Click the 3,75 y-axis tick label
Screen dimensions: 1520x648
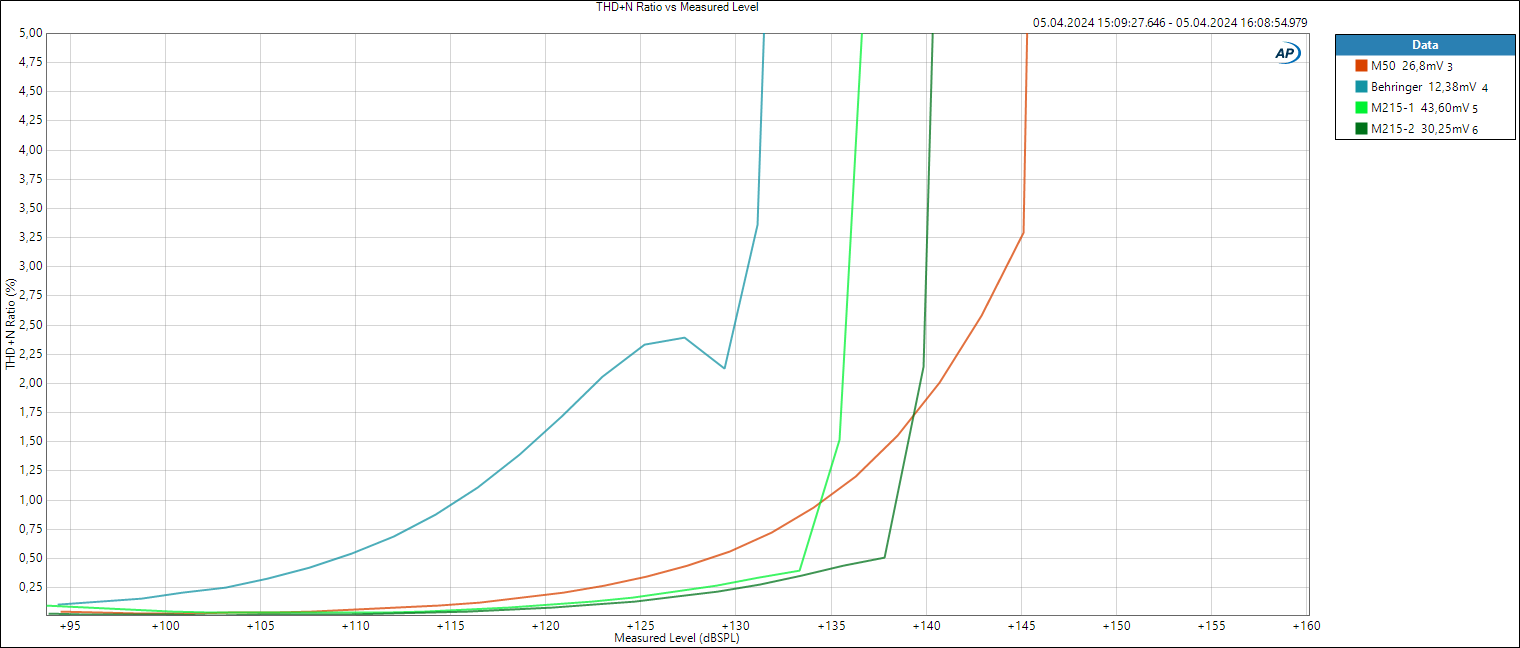(31, 179)
